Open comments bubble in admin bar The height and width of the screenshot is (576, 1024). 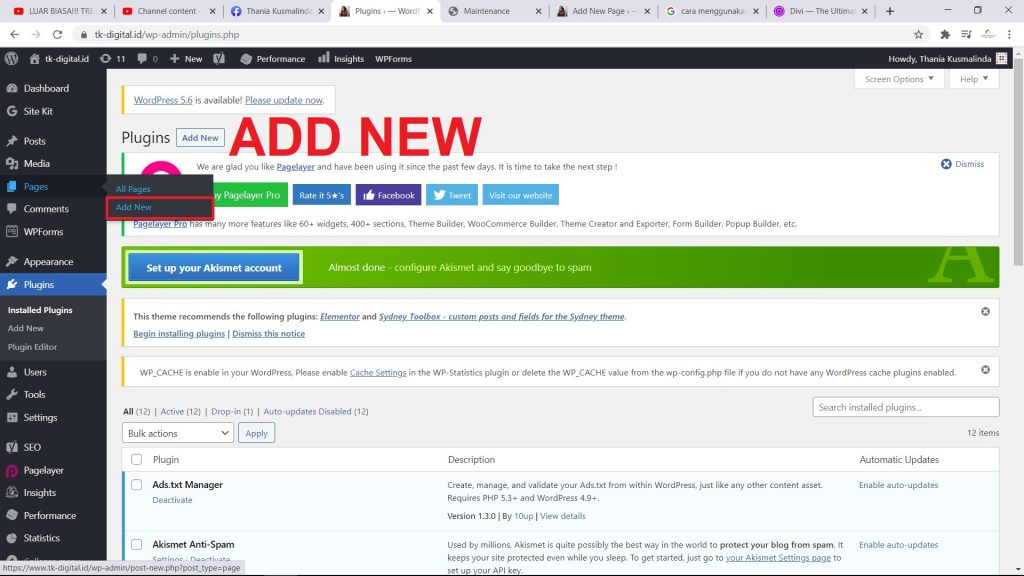tap(147, 59)
